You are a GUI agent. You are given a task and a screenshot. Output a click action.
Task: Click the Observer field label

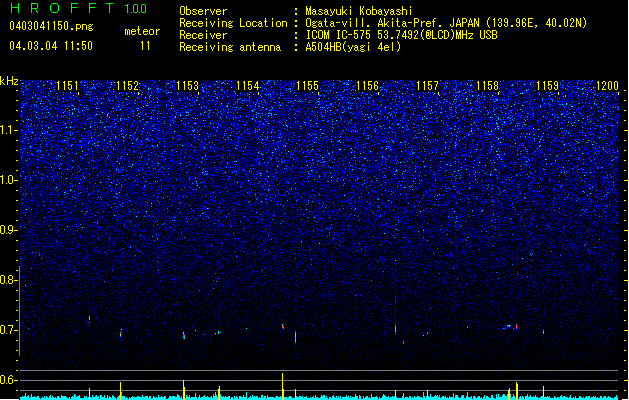[203, 11]
